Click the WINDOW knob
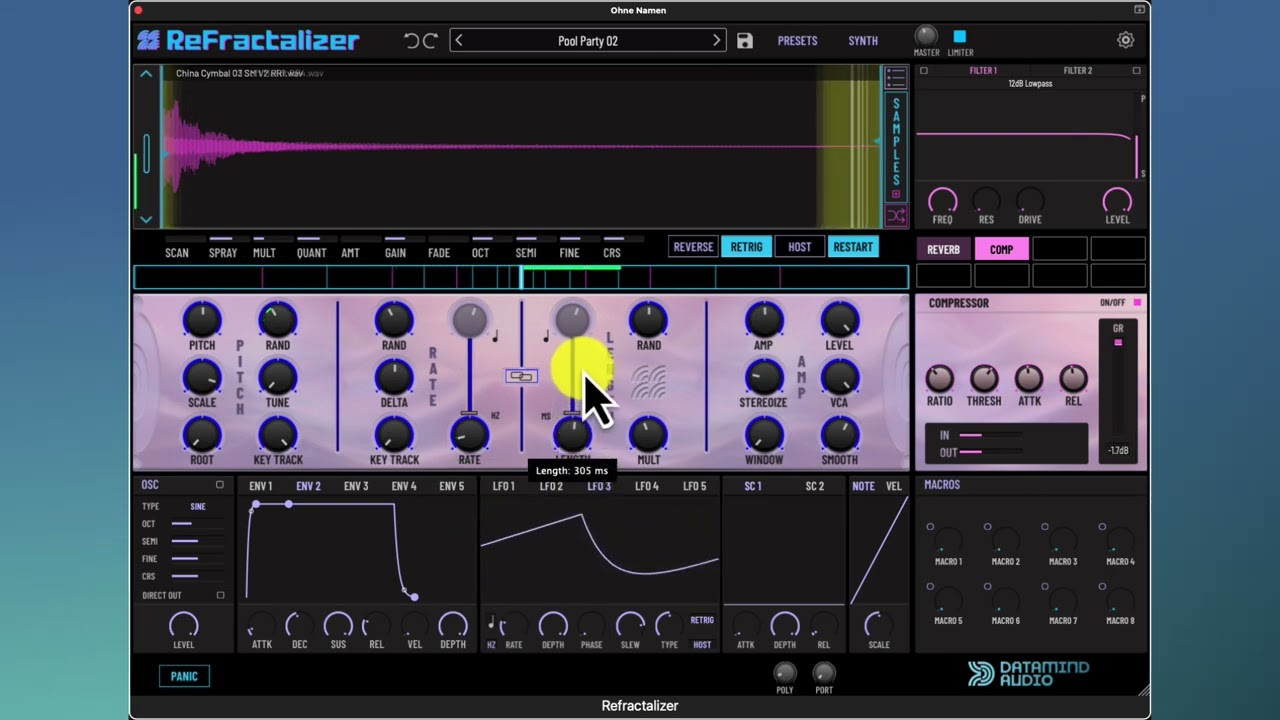 763,434
